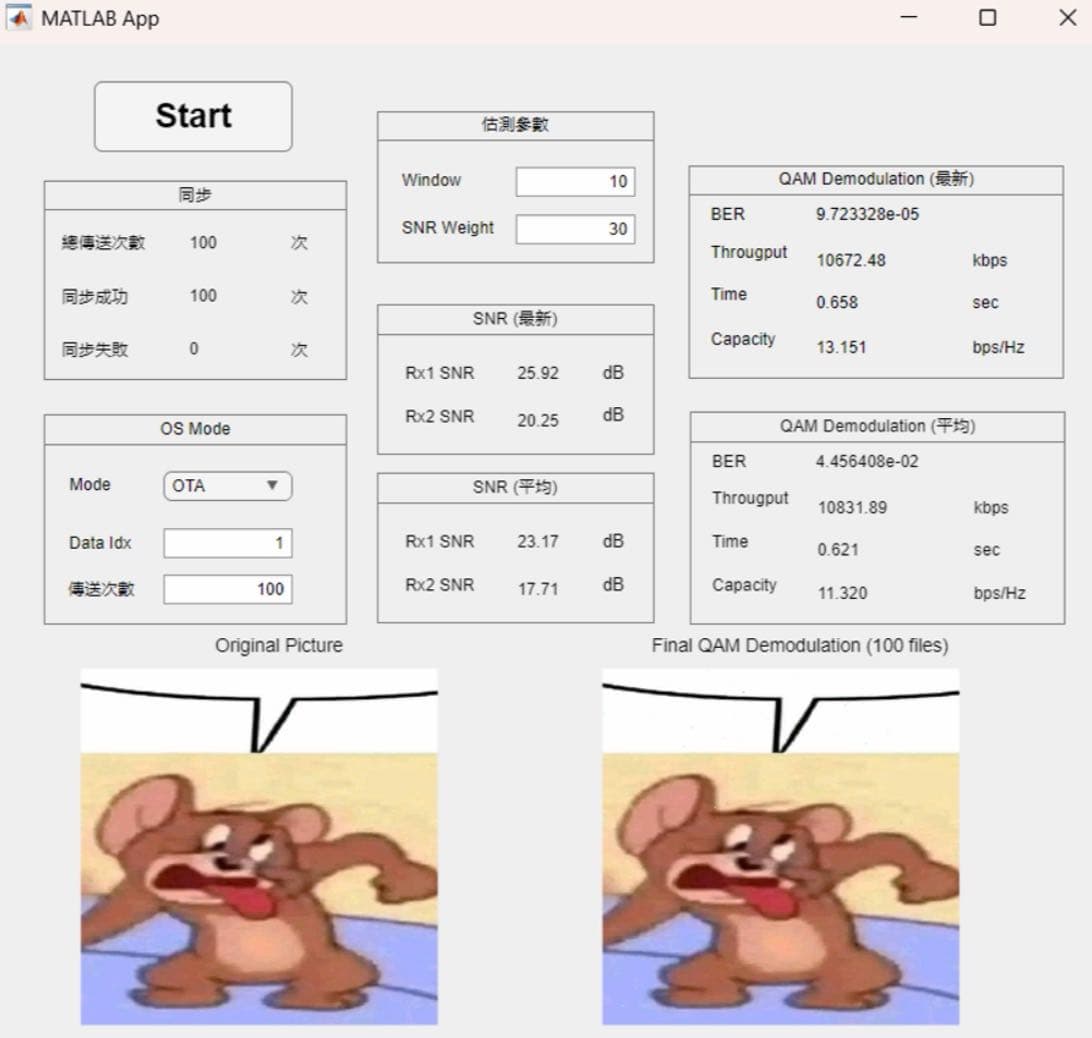Select the average BER value 4.456408e-02

(x=867, y=461)
